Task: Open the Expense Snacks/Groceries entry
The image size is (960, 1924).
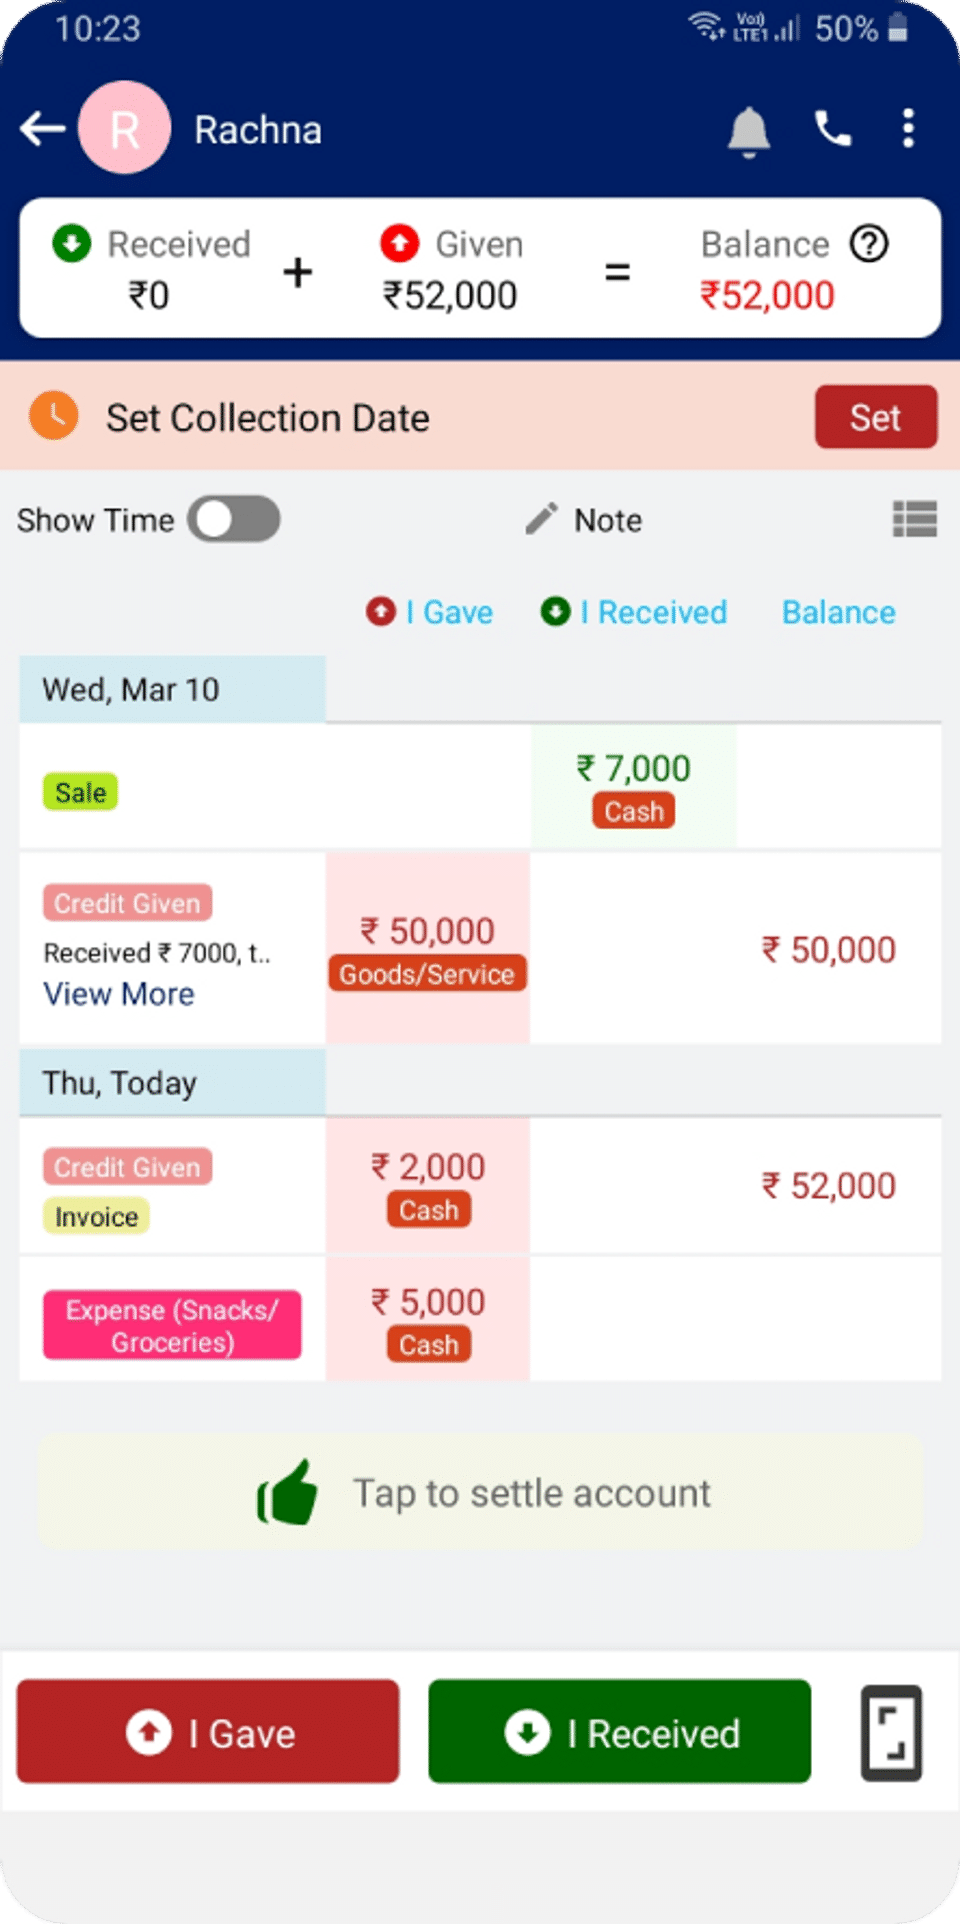Action: (172, 1325)
